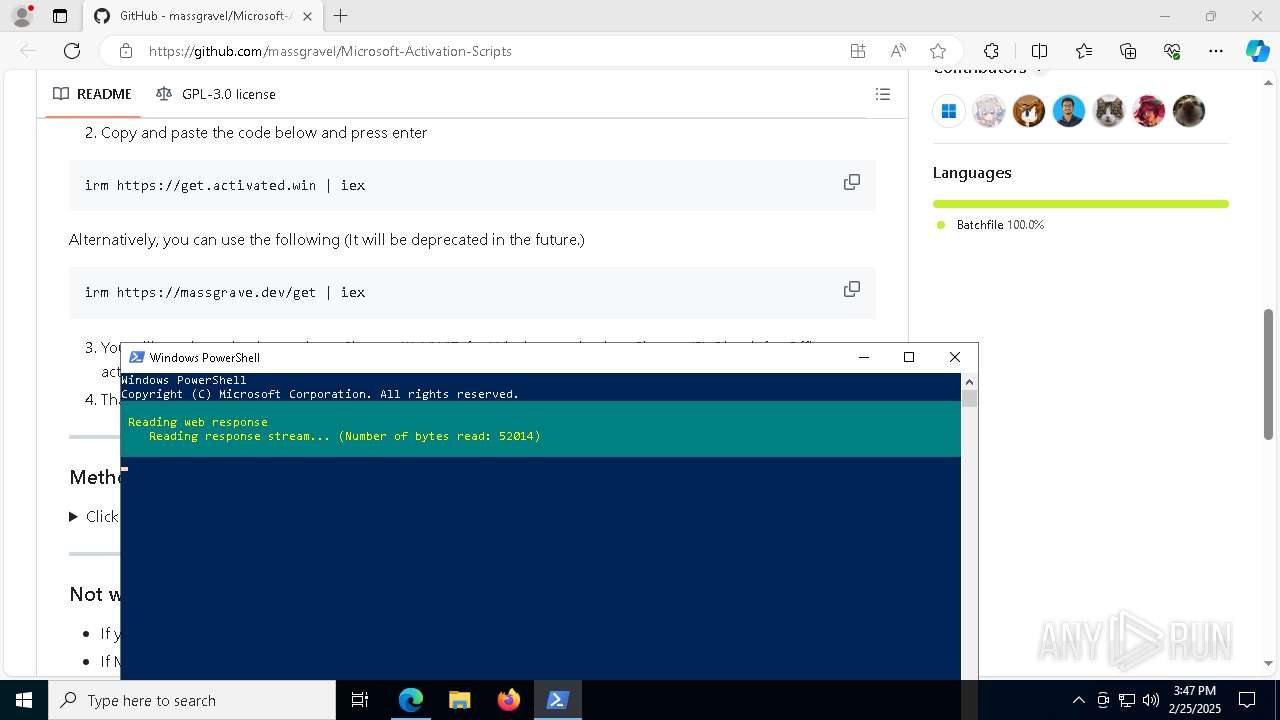Screen dimensions: 1280x720
Task: Open the Extensions menu
Action: coord(991,51)
